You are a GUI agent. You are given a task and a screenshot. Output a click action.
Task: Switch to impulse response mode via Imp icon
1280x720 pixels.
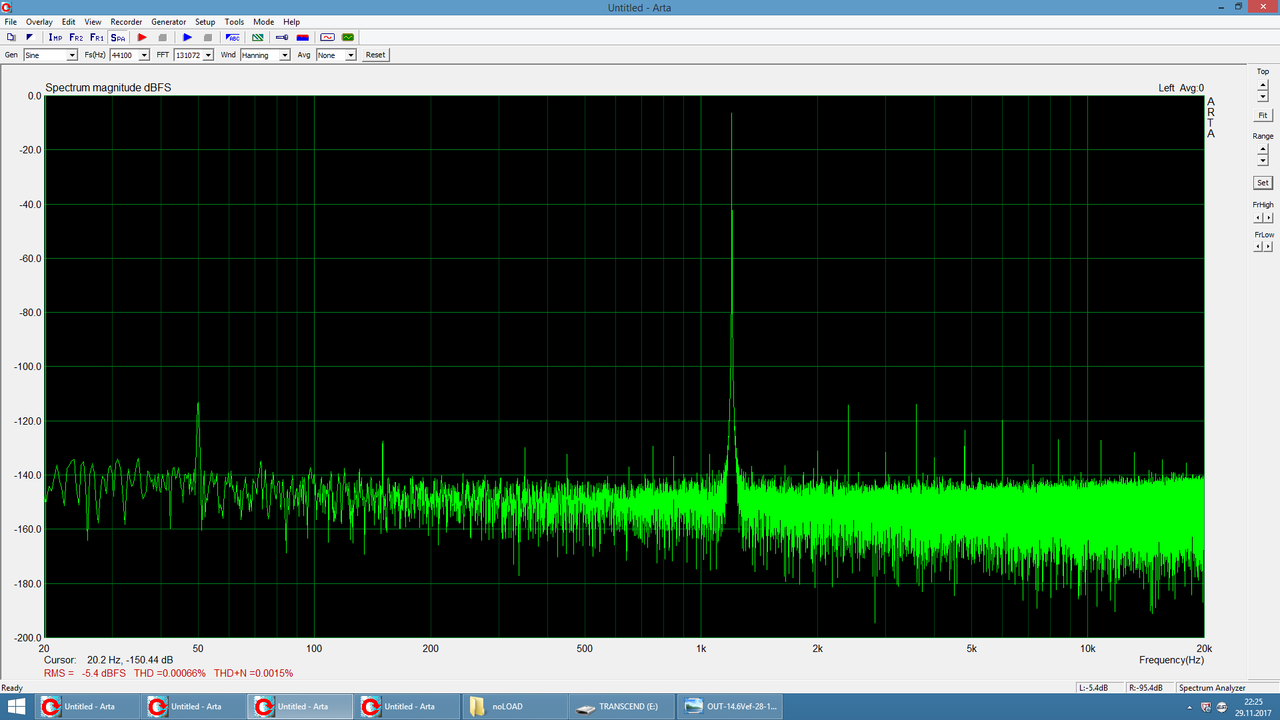[55, 37]
